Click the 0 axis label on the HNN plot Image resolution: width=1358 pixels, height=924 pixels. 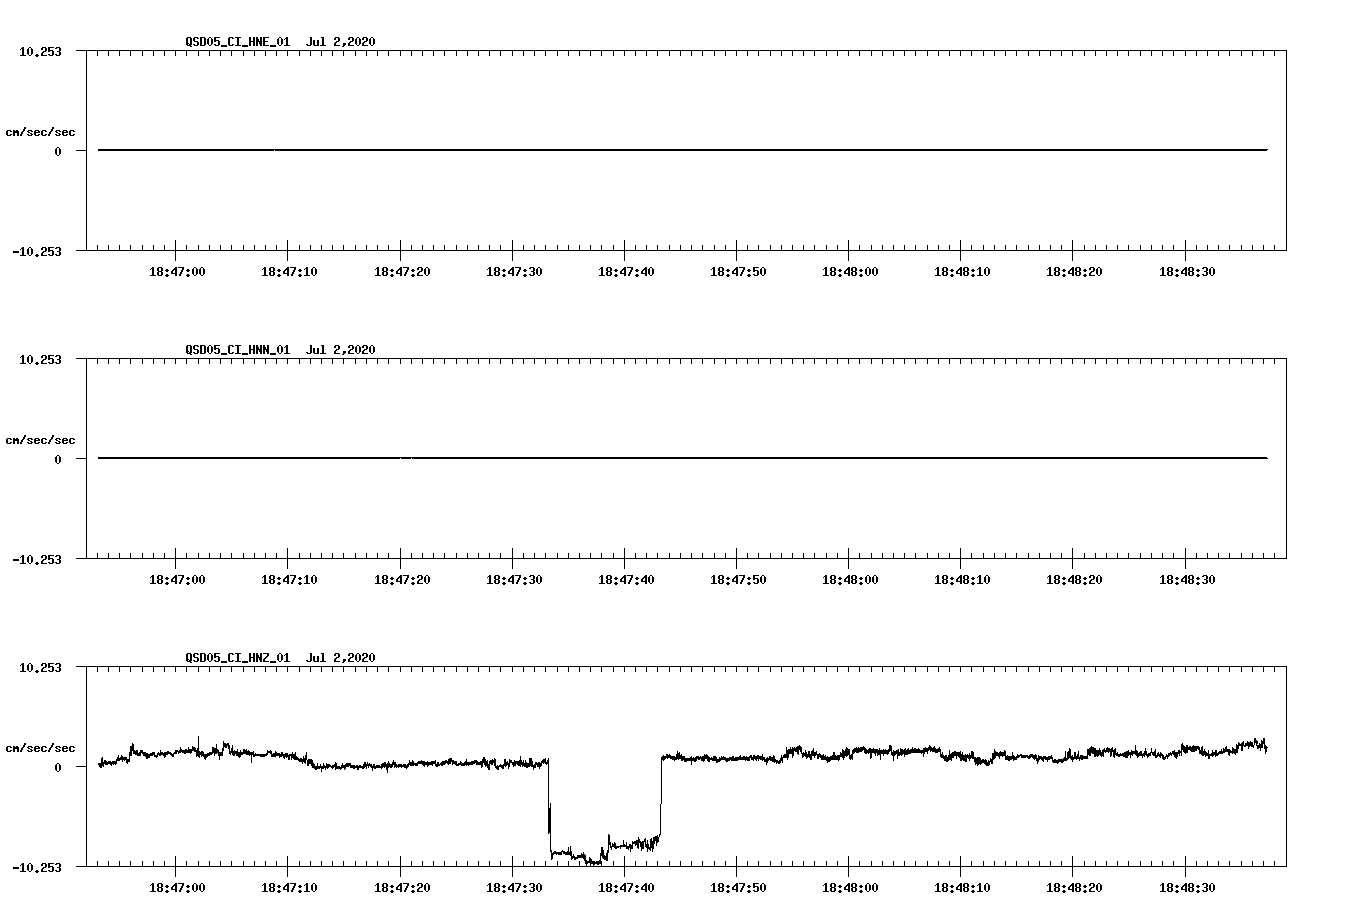click(x=58, y=460)
